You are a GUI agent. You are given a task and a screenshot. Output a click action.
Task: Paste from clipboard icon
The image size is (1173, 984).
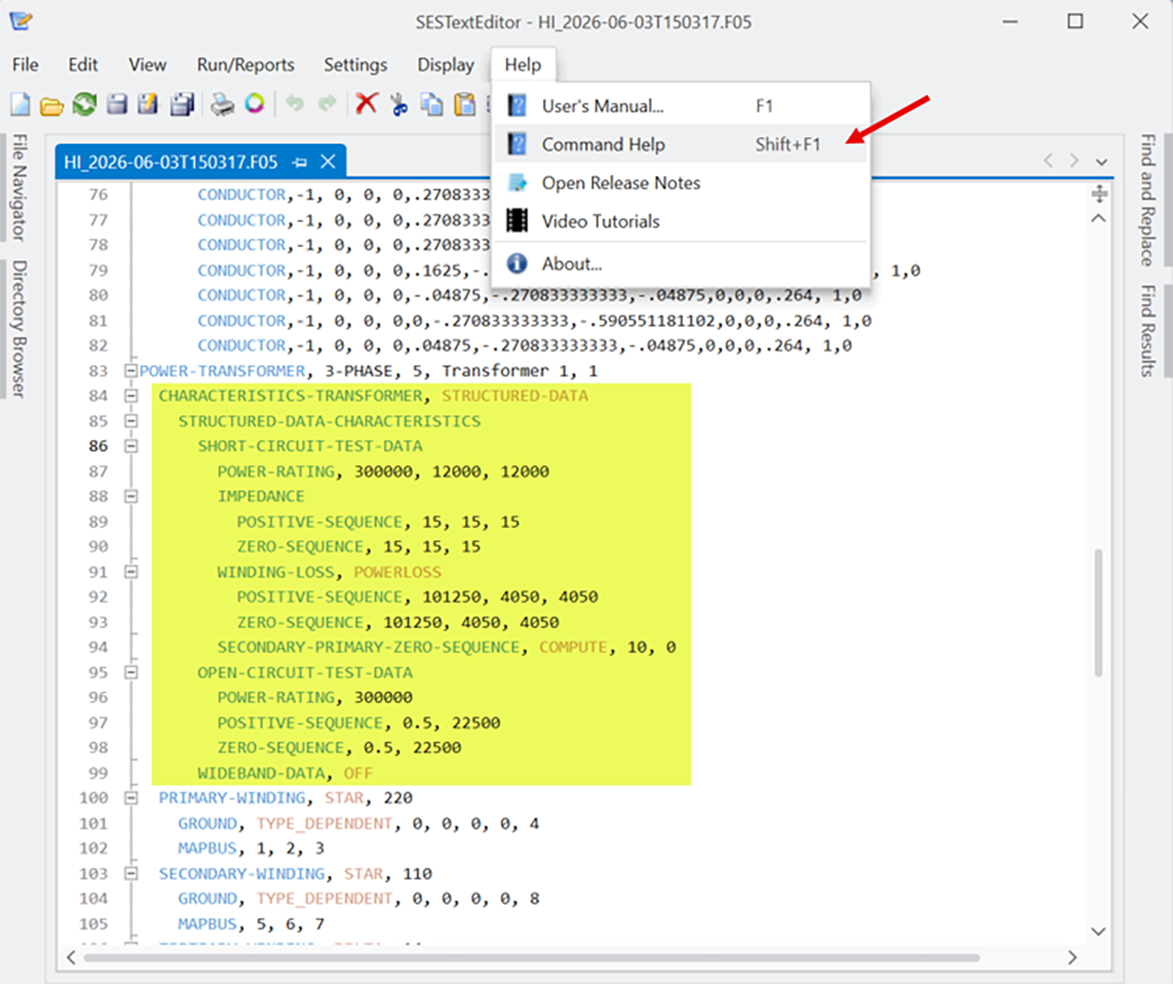click(x=465, y=104)
